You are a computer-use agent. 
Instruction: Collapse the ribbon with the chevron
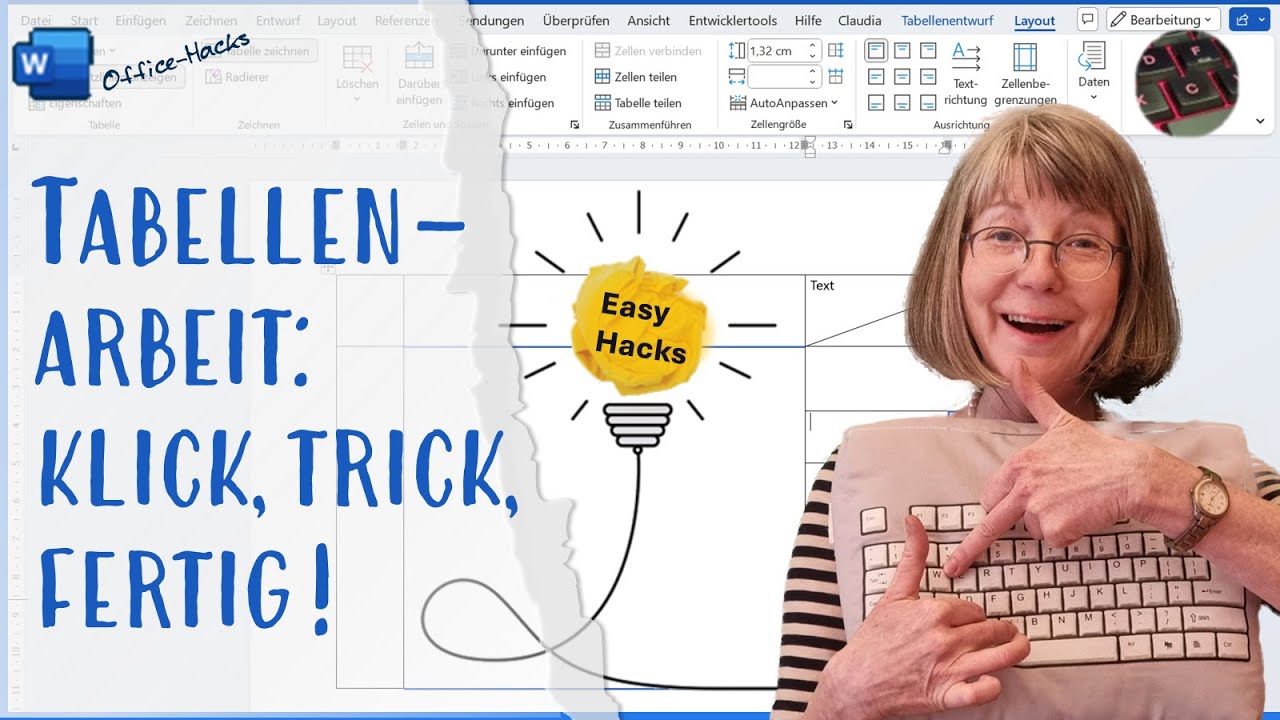[1260, 121]
